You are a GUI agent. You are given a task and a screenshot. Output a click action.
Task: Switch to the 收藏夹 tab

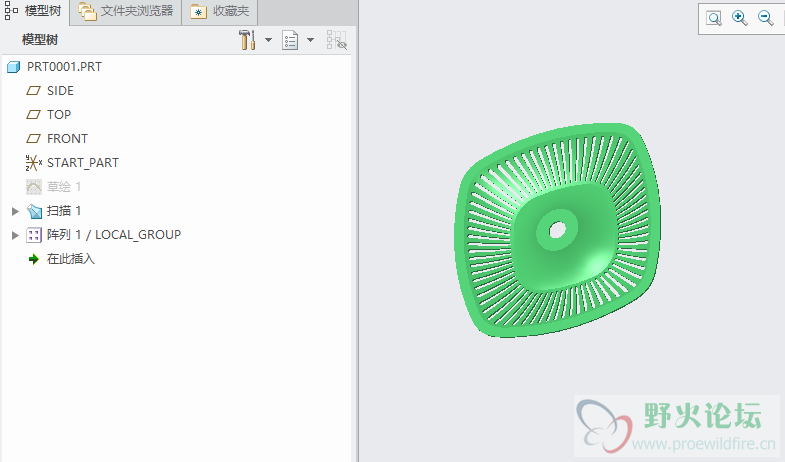(222, 12)
